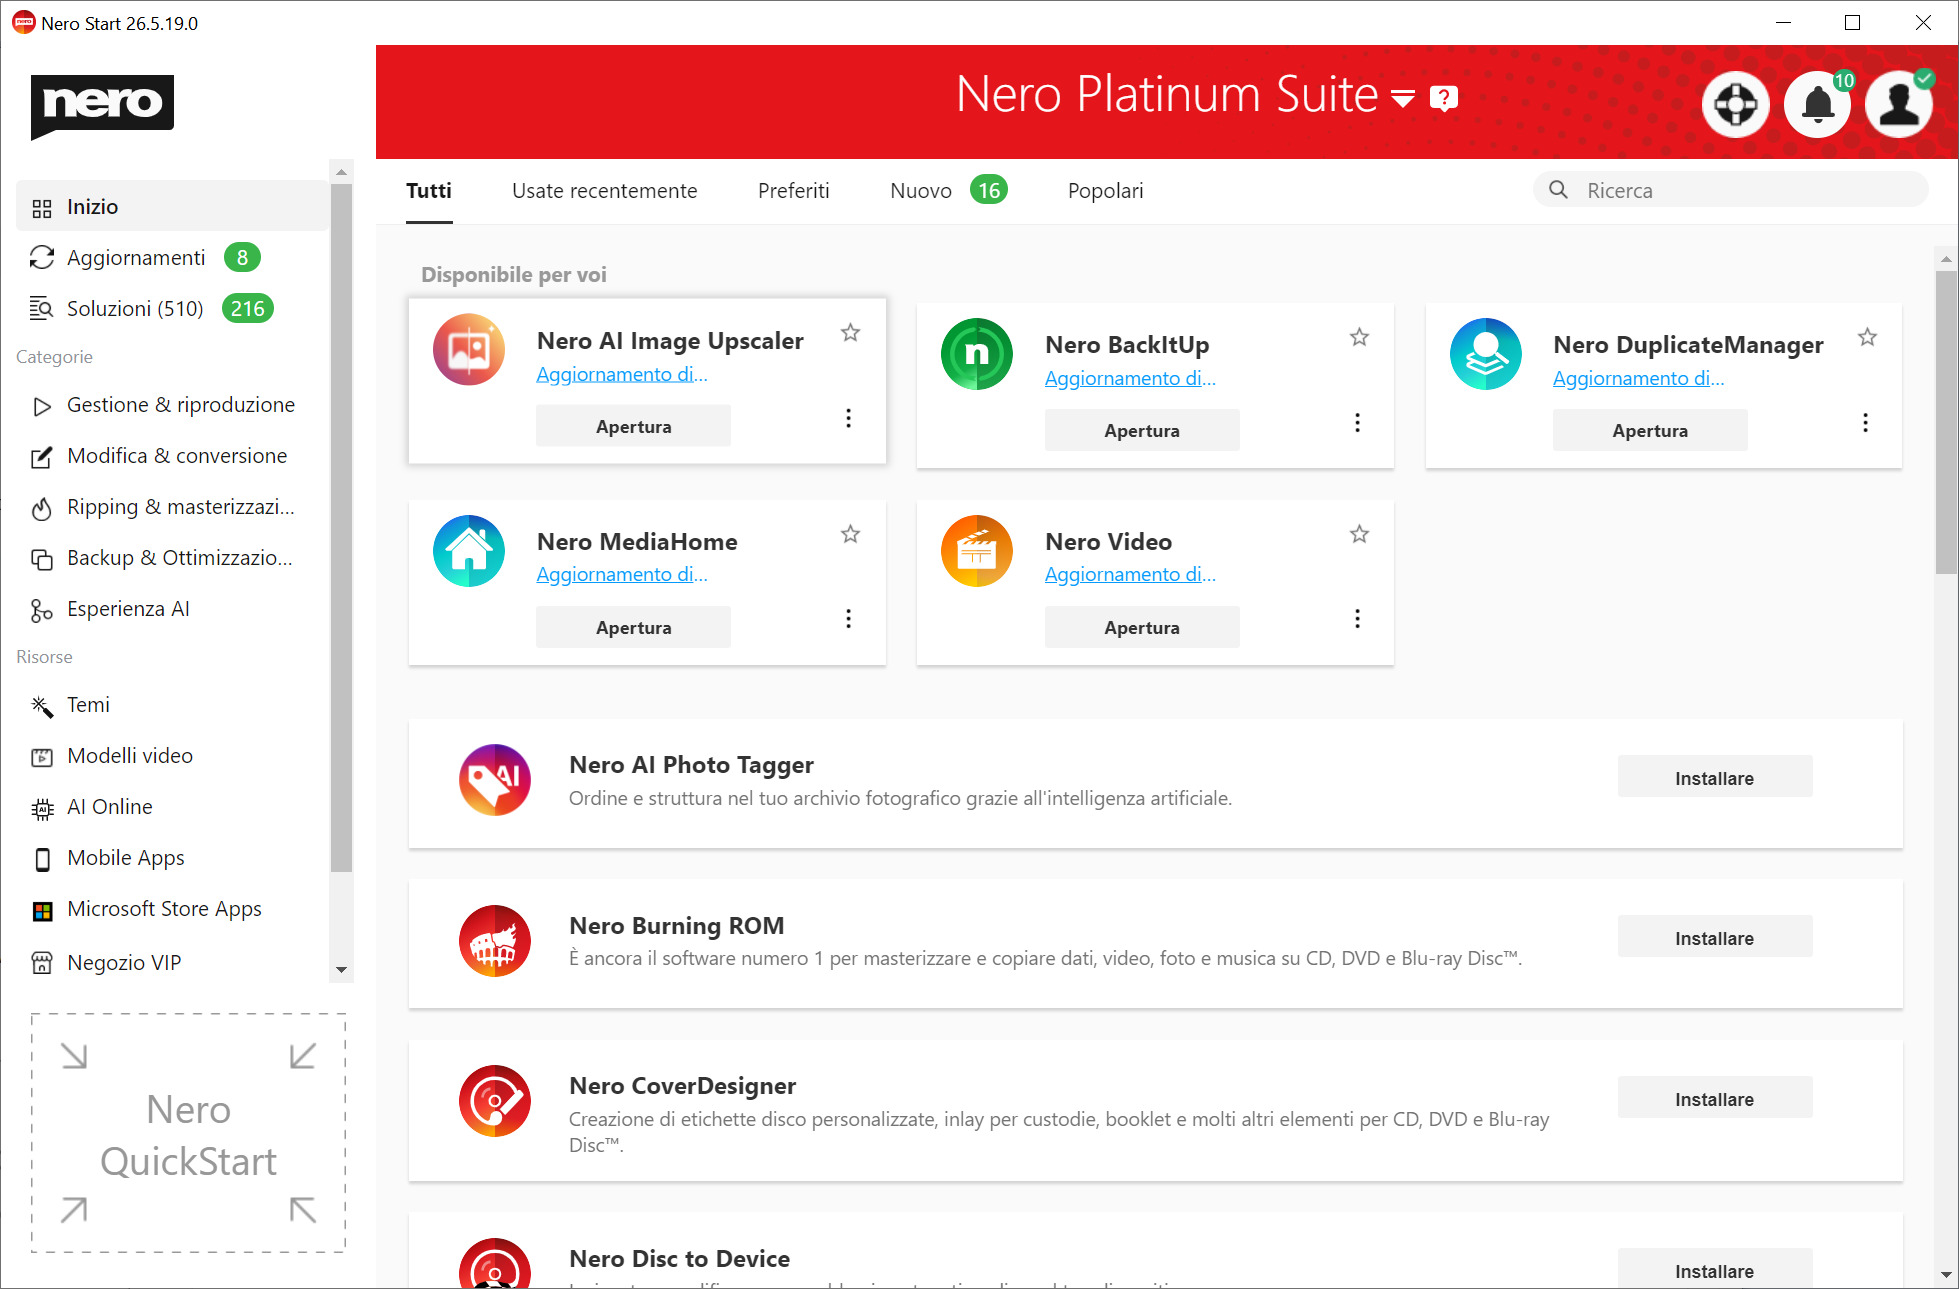
Task: Click the help question-mark icon beside suite title
Action: pyautogui.click(x=1443, y=98)
